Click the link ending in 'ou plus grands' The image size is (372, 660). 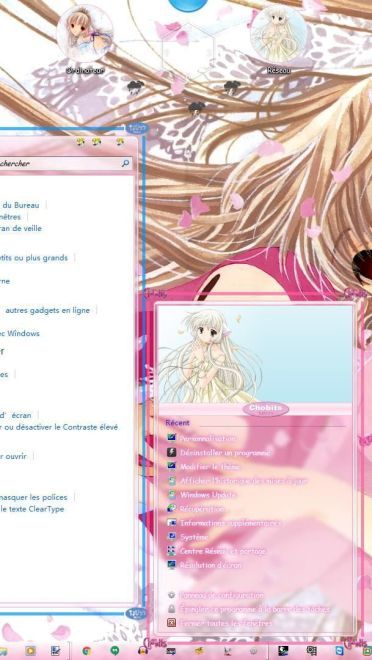(x=34, y=258)
